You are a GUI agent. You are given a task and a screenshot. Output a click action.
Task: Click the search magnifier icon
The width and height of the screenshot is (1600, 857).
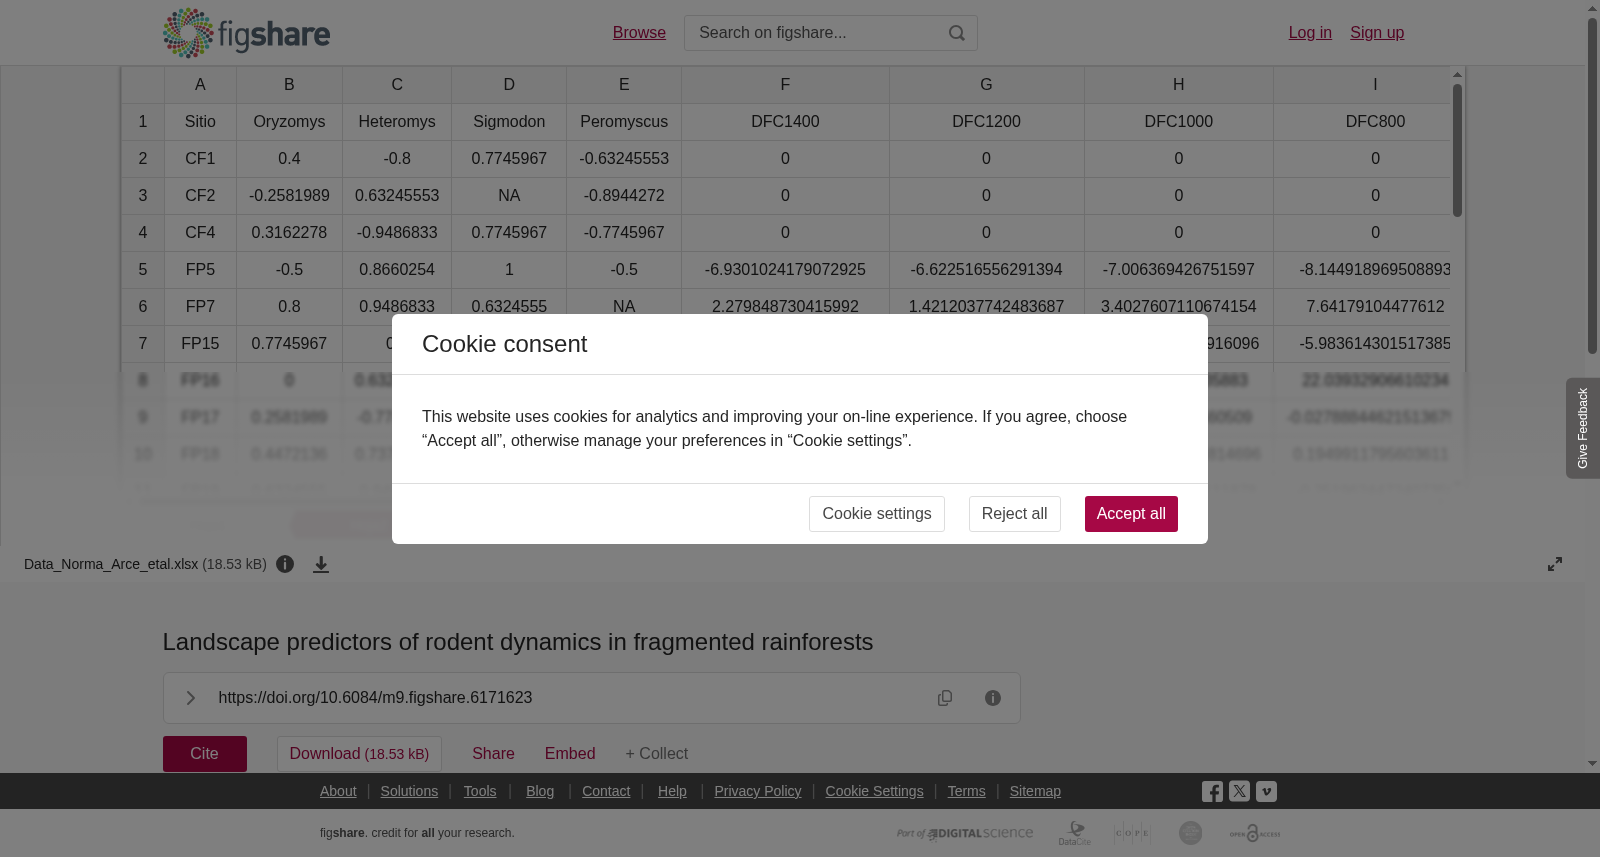957,33
